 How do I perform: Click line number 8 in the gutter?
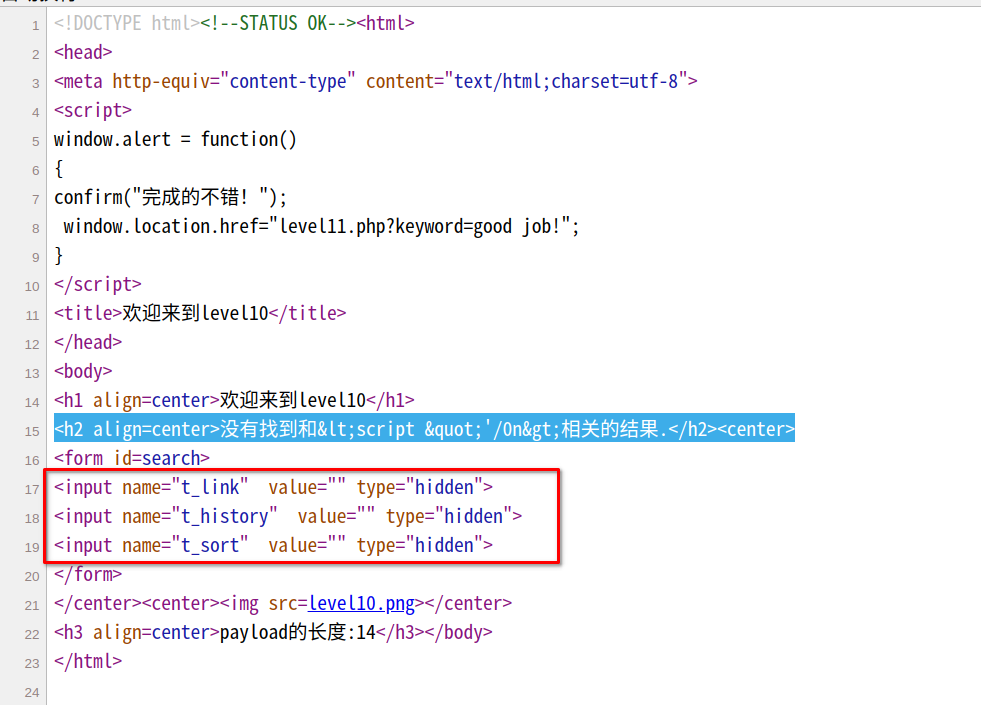[x=36, y=229]
